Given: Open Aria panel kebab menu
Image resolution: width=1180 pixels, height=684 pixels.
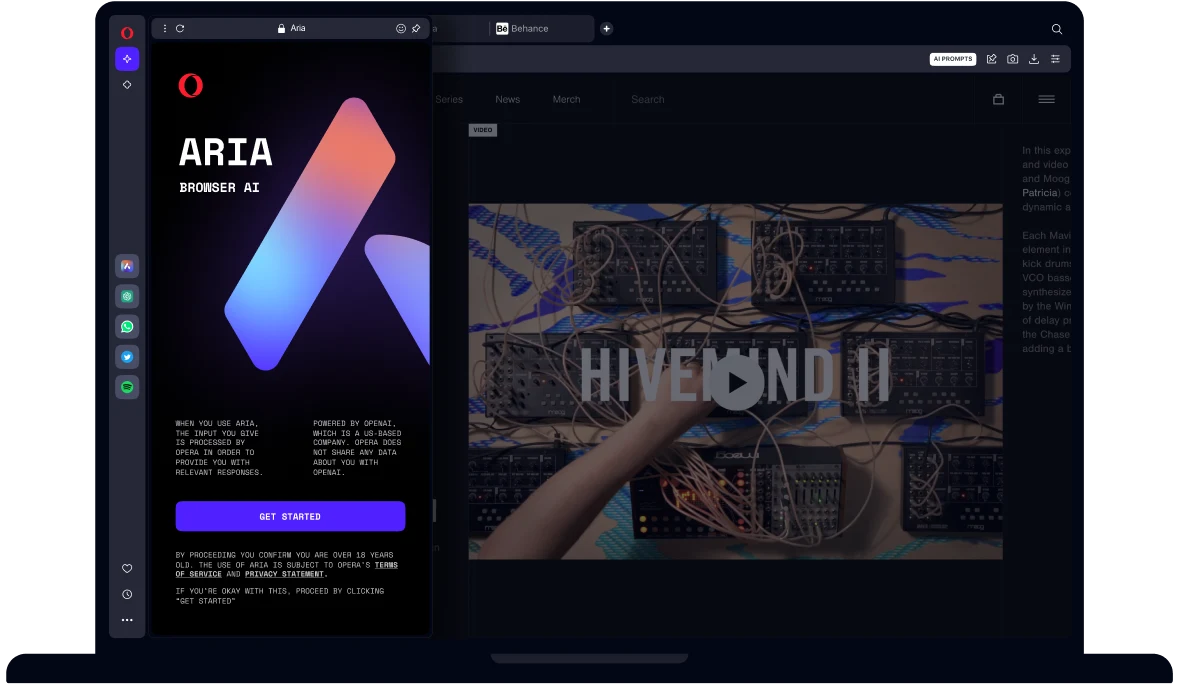Looking at the screenshot, I should pyautogui.click(x=165, y=29).
